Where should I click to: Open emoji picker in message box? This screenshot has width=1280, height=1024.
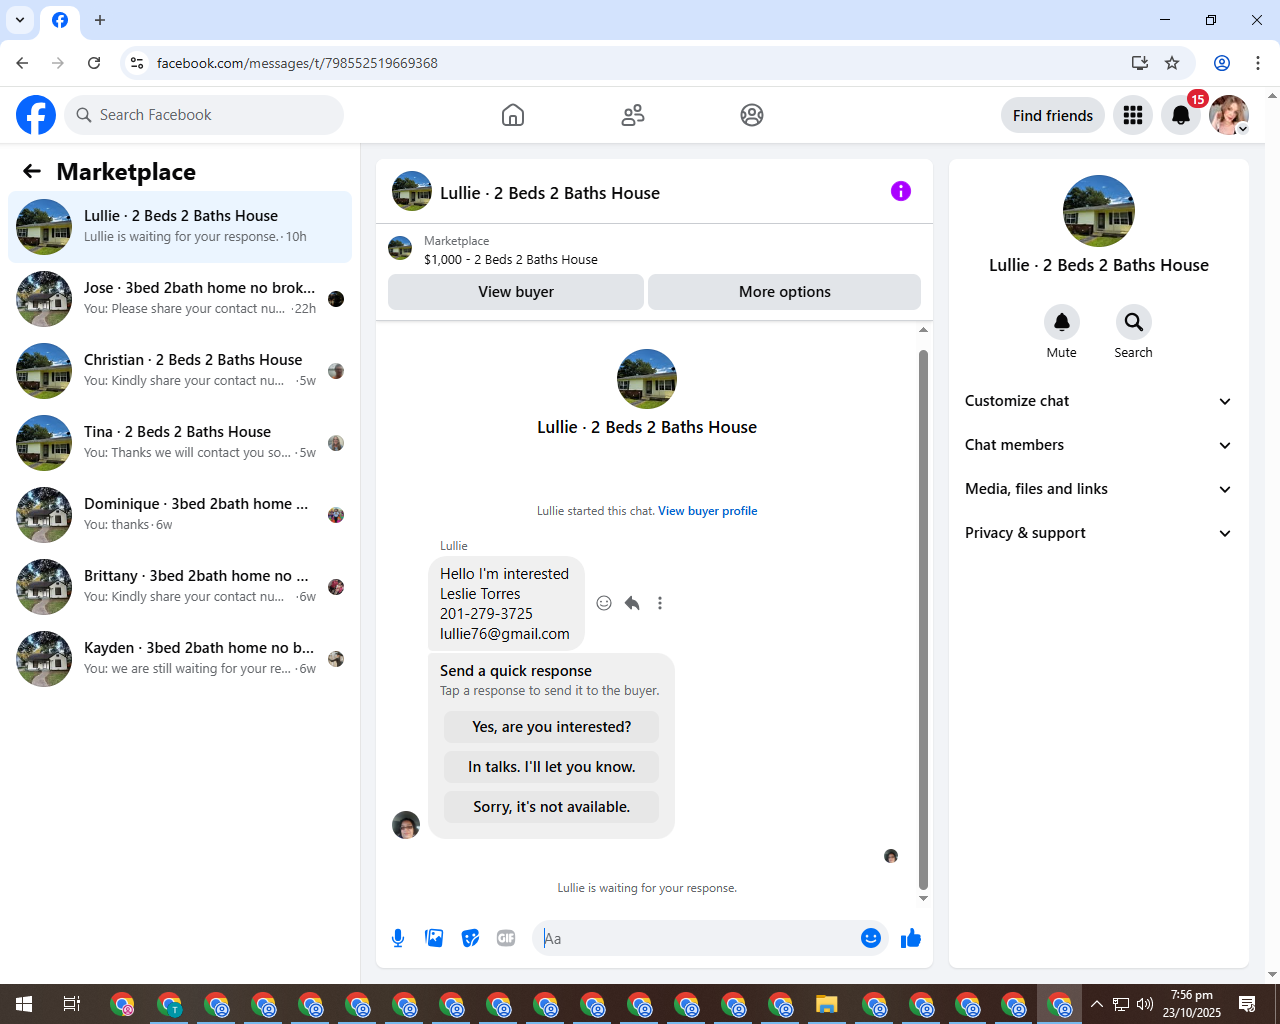pyautogui.click(x=871, y=938)
